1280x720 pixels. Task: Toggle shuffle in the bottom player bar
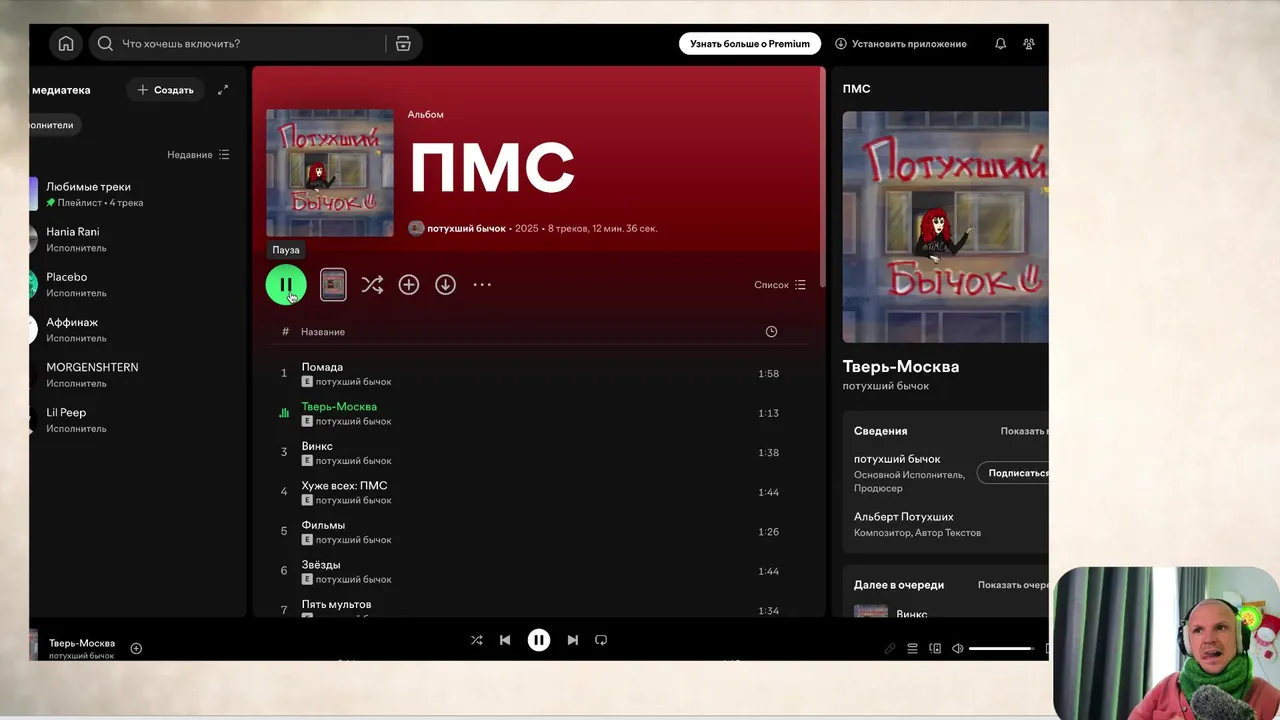(476, 640)
